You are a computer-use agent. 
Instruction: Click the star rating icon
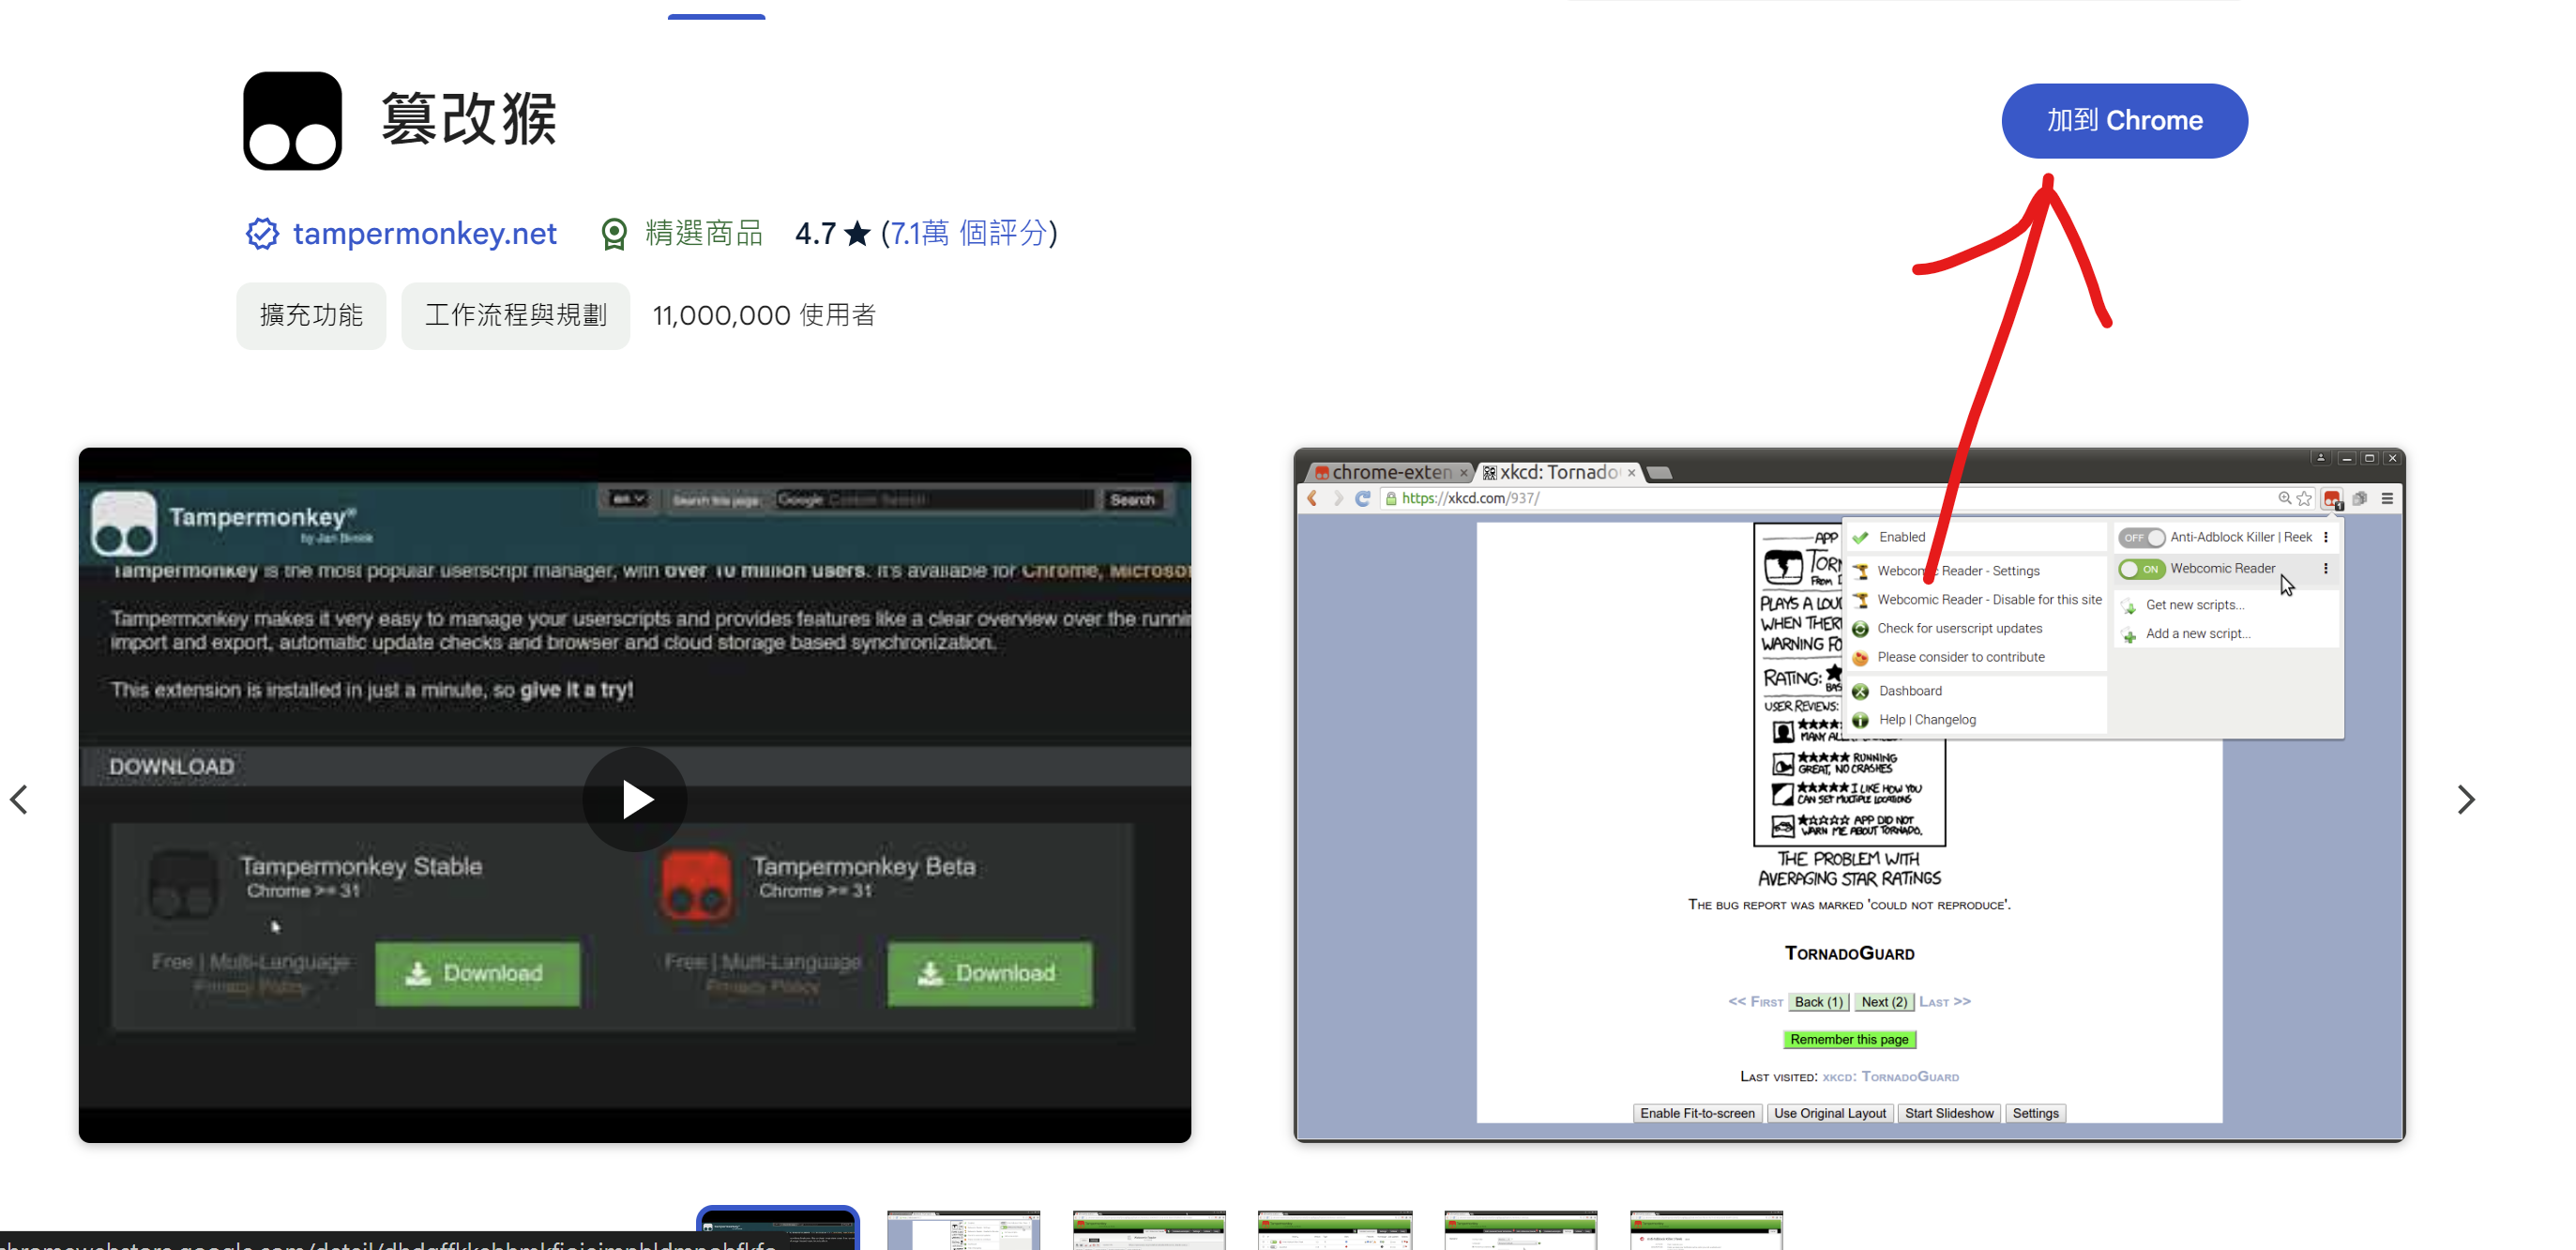coord(857,234)
